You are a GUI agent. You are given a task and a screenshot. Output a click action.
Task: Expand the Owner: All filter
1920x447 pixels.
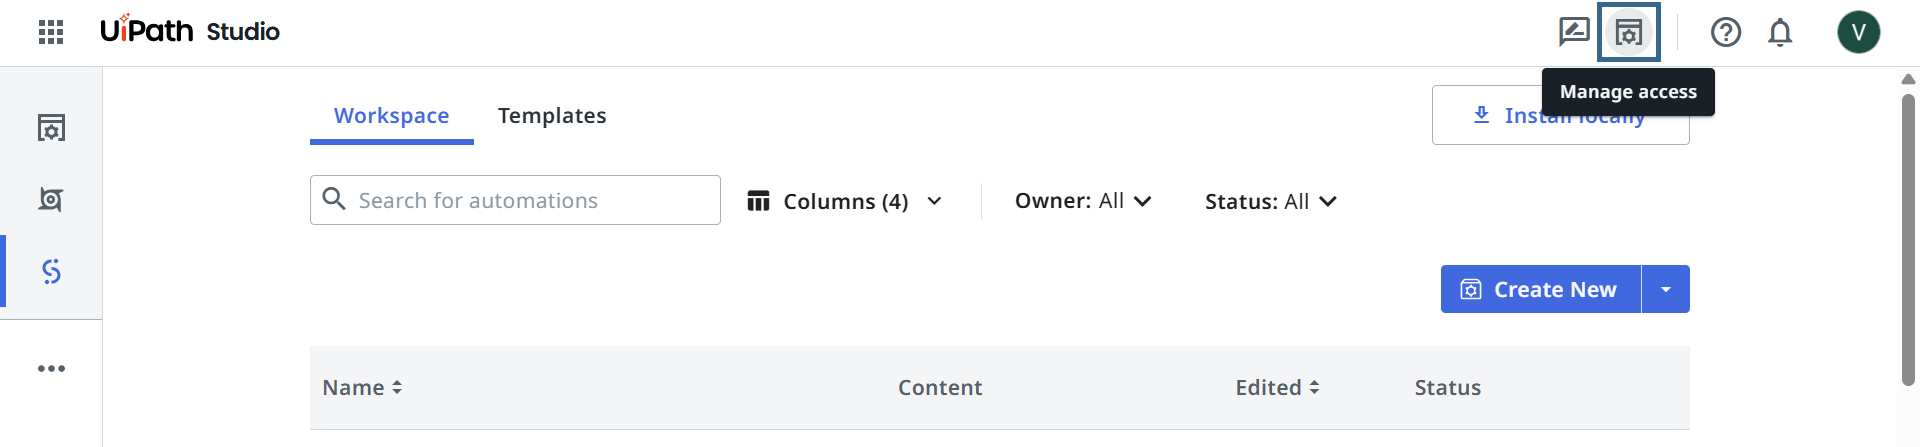pos(1083,201)
